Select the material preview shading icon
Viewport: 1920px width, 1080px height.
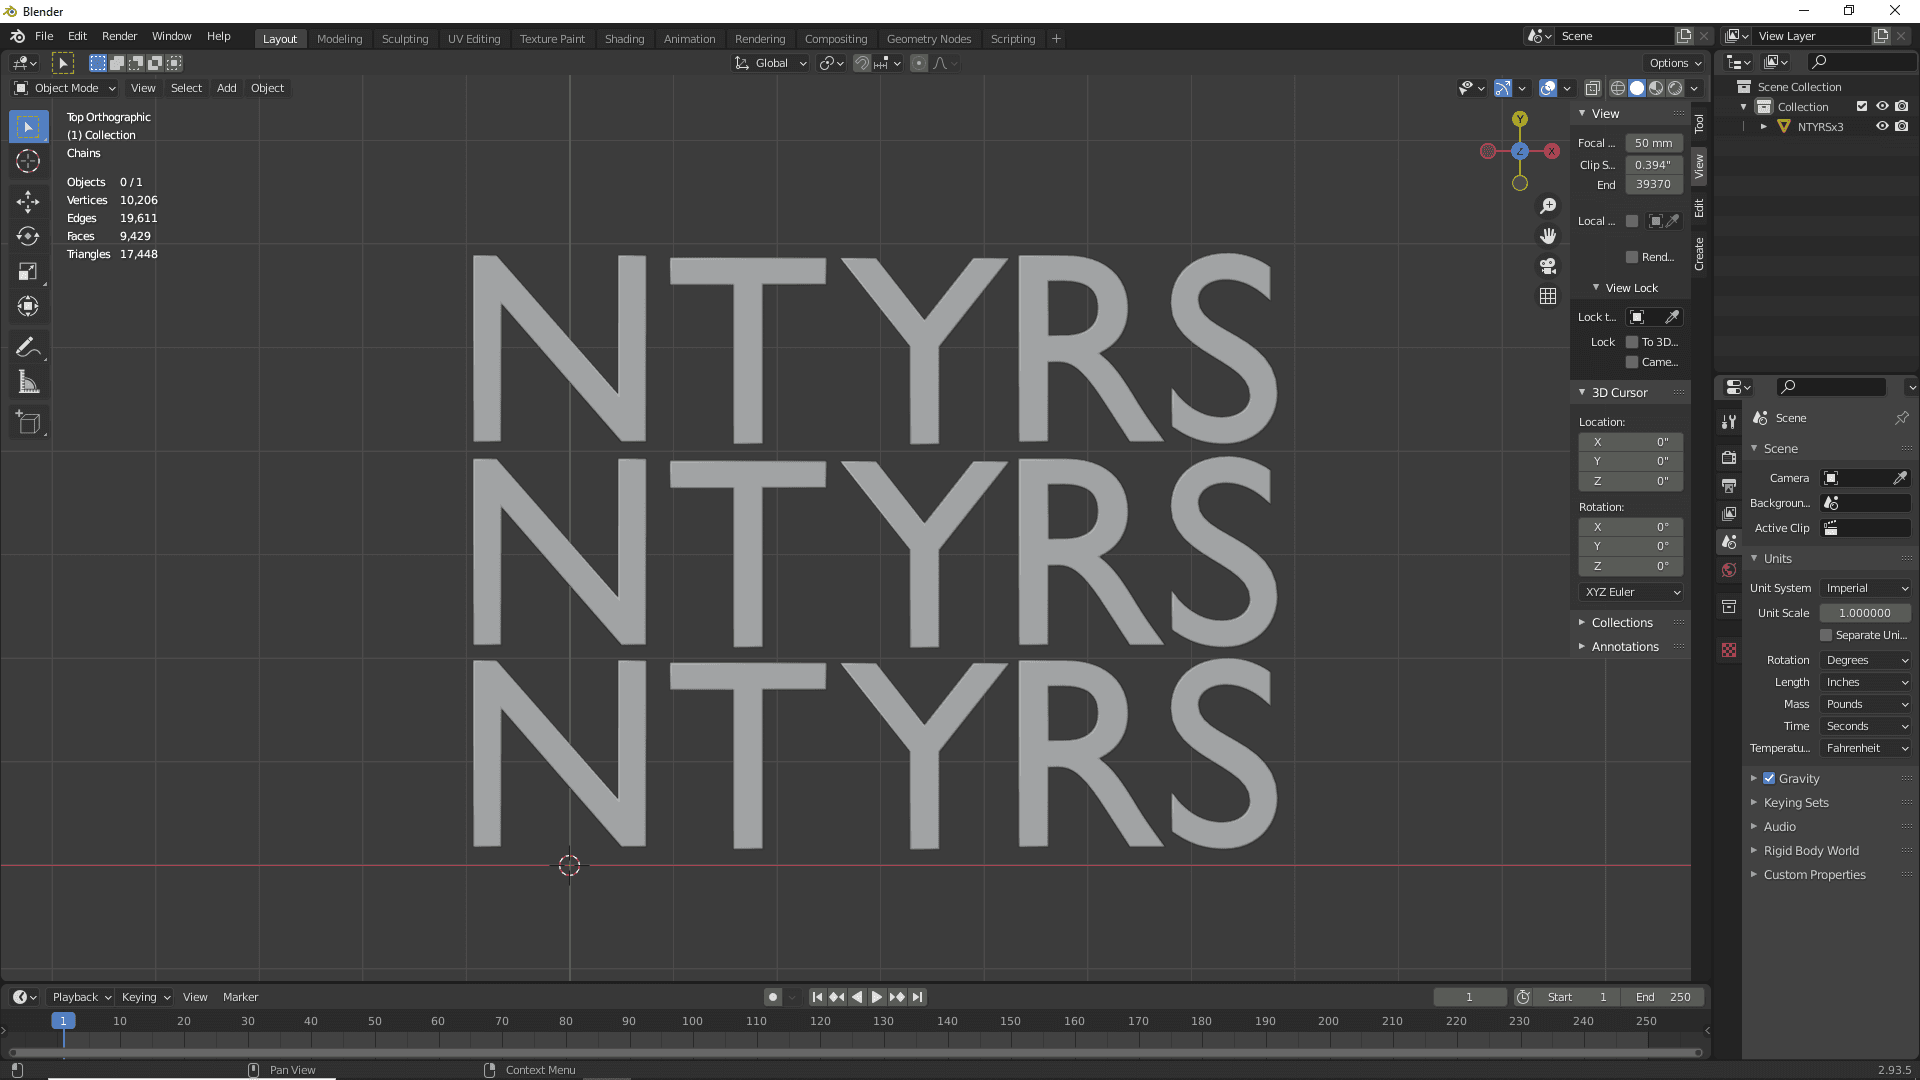[1655, 88]
